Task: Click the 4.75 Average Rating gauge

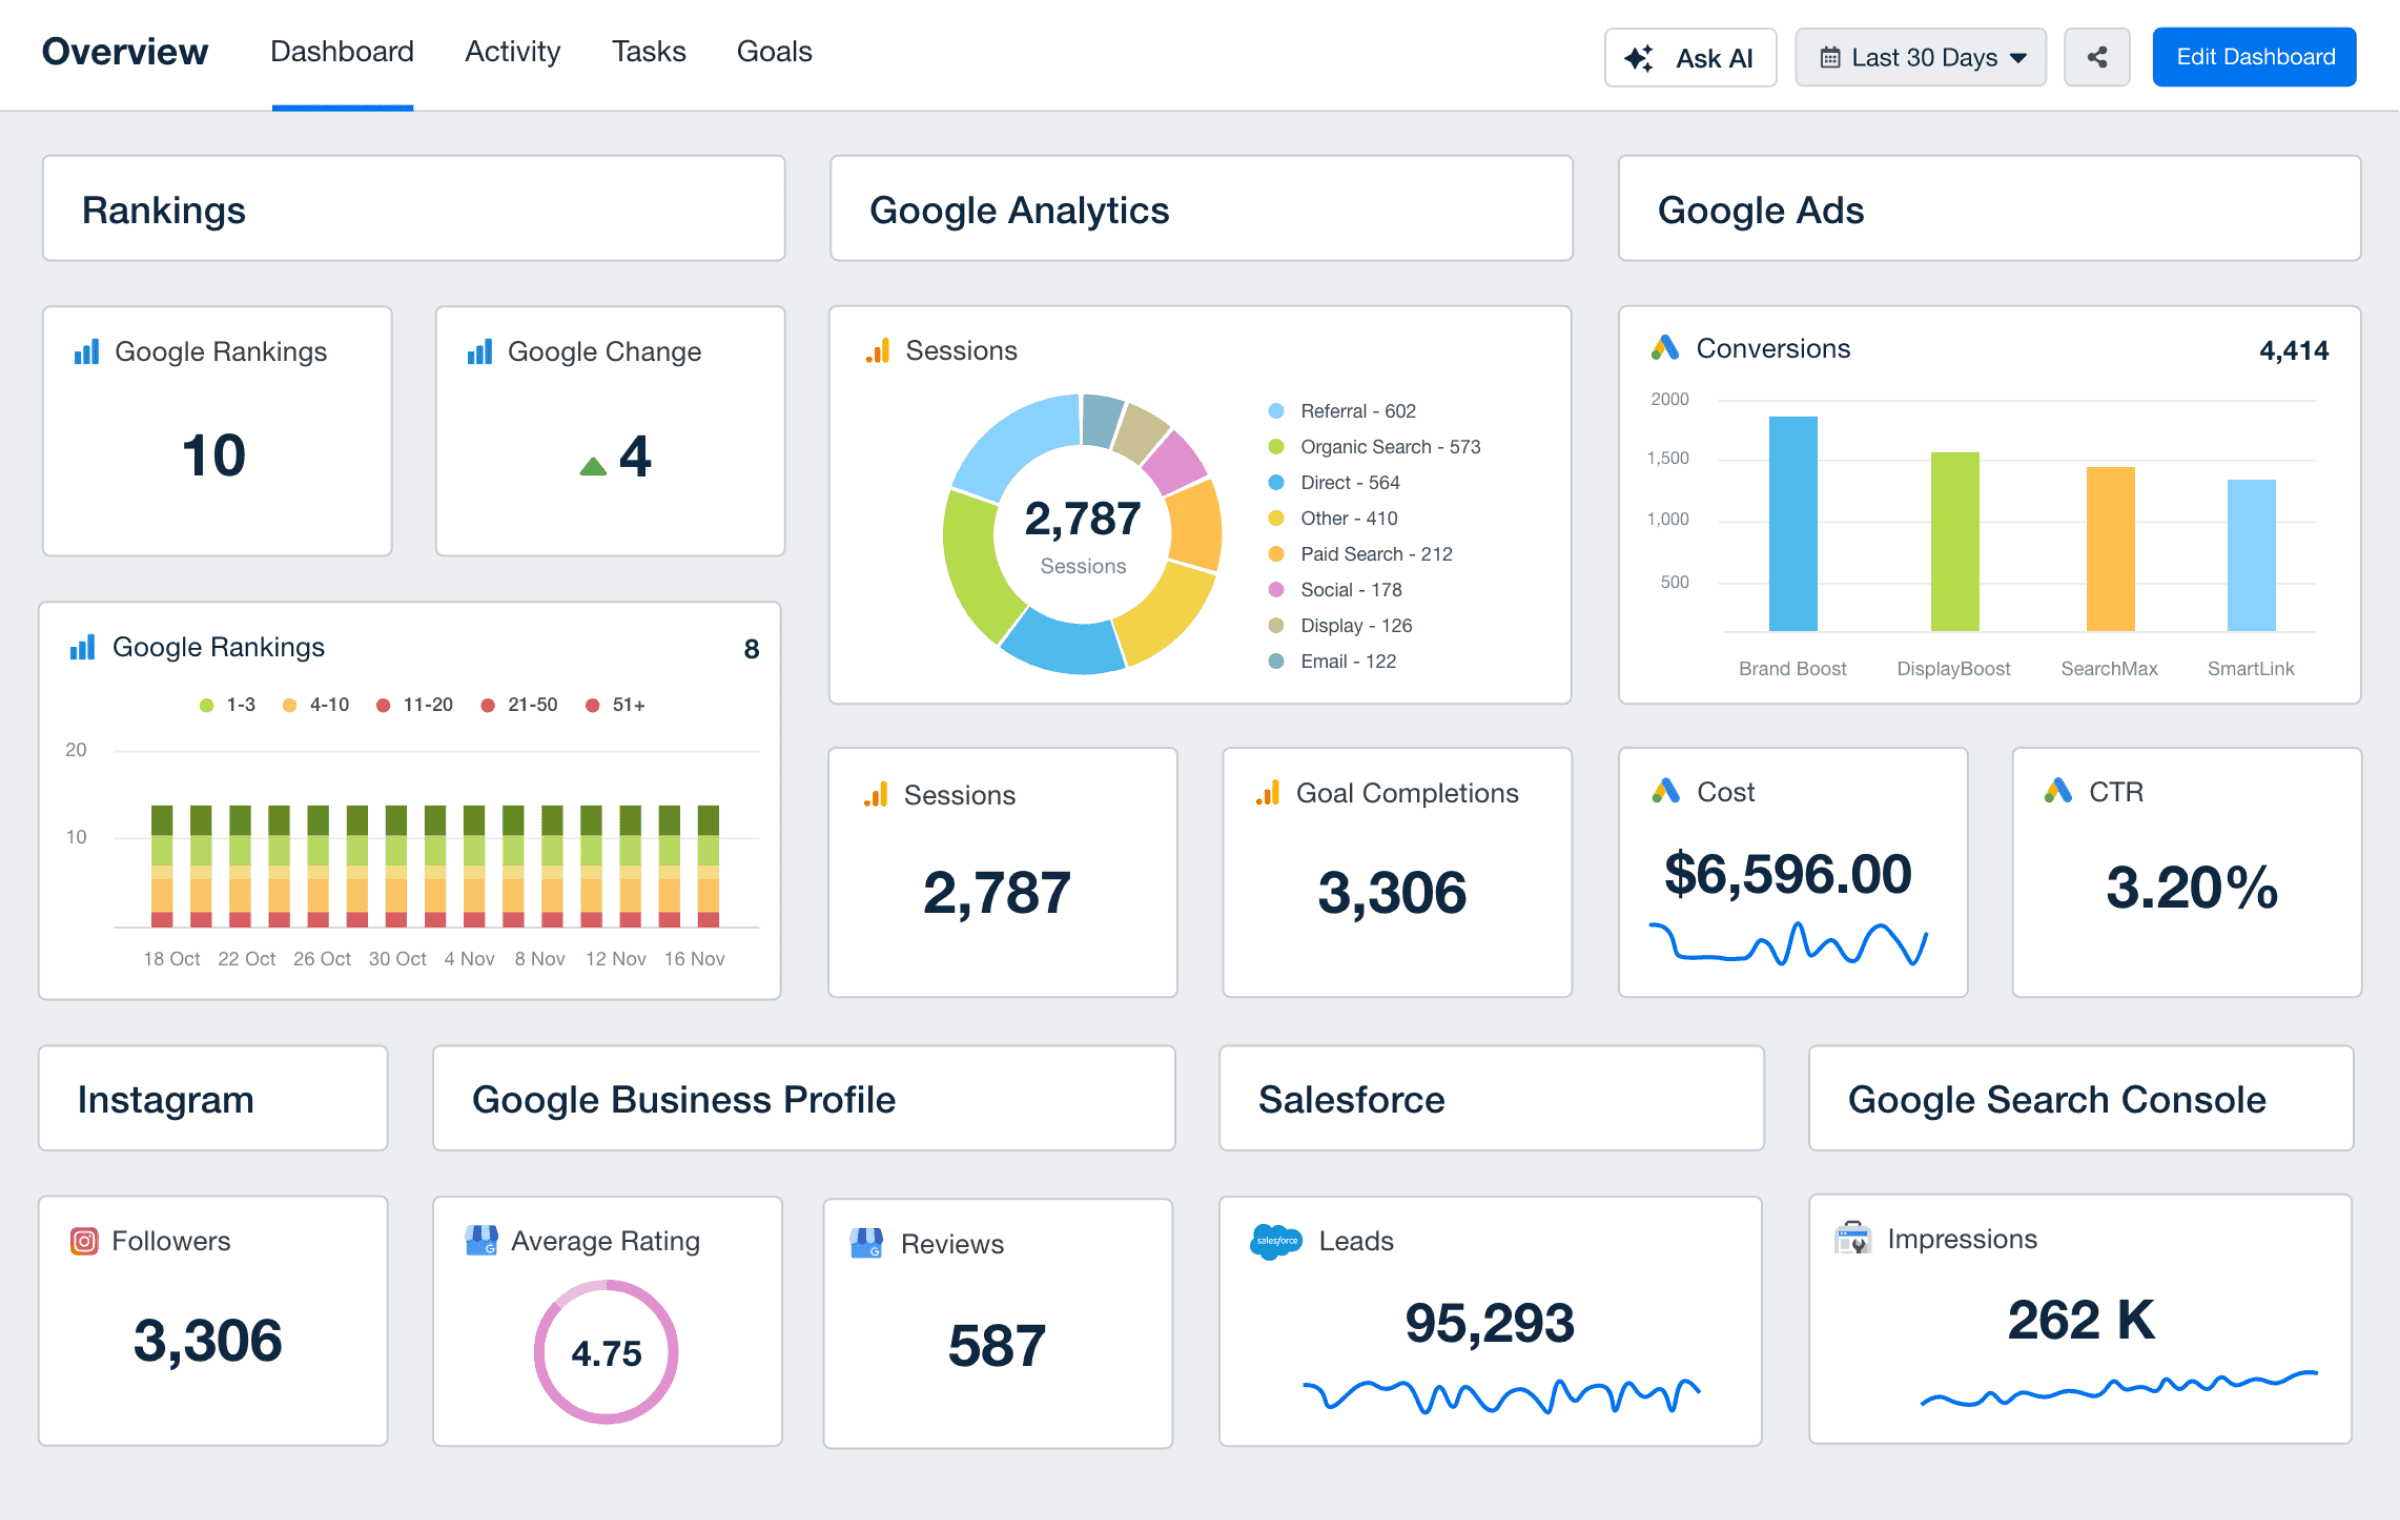Action: click(x=606, y=1352)
